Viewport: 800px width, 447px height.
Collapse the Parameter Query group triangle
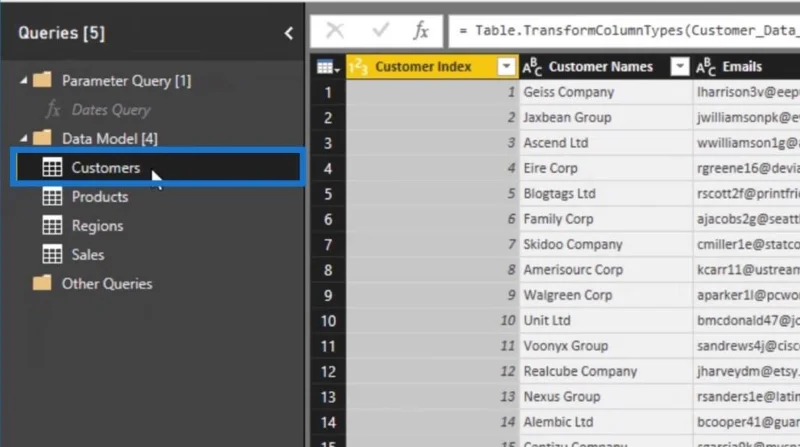23,80
